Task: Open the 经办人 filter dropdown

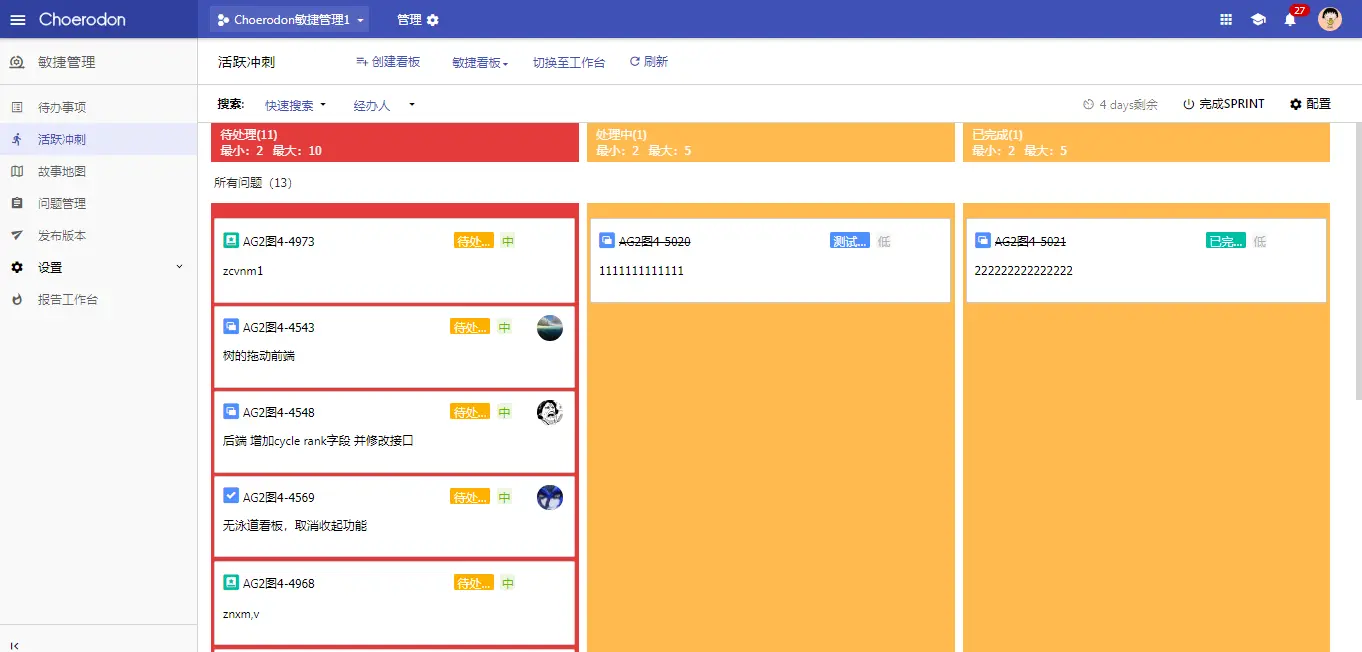Action: click(383, 105)
